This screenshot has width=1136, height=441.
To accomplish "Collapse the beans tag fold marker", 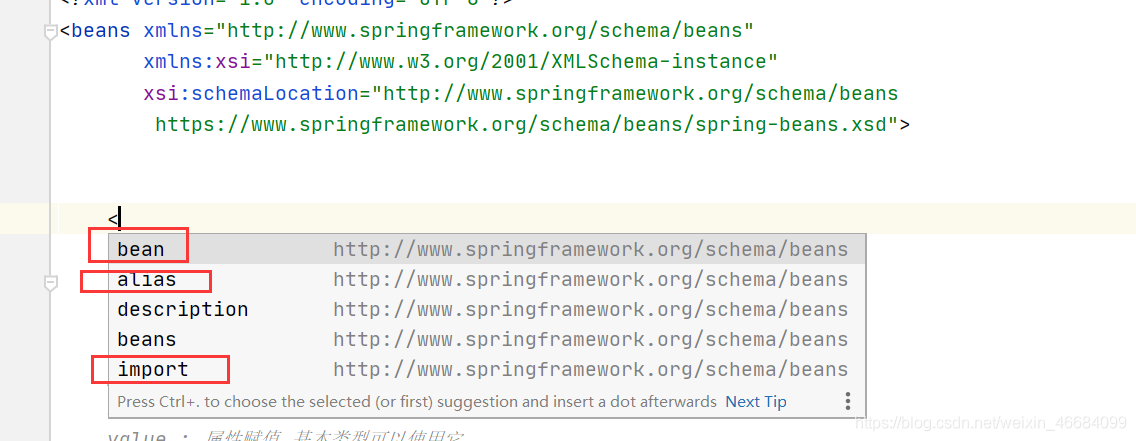I will point(51,33).
